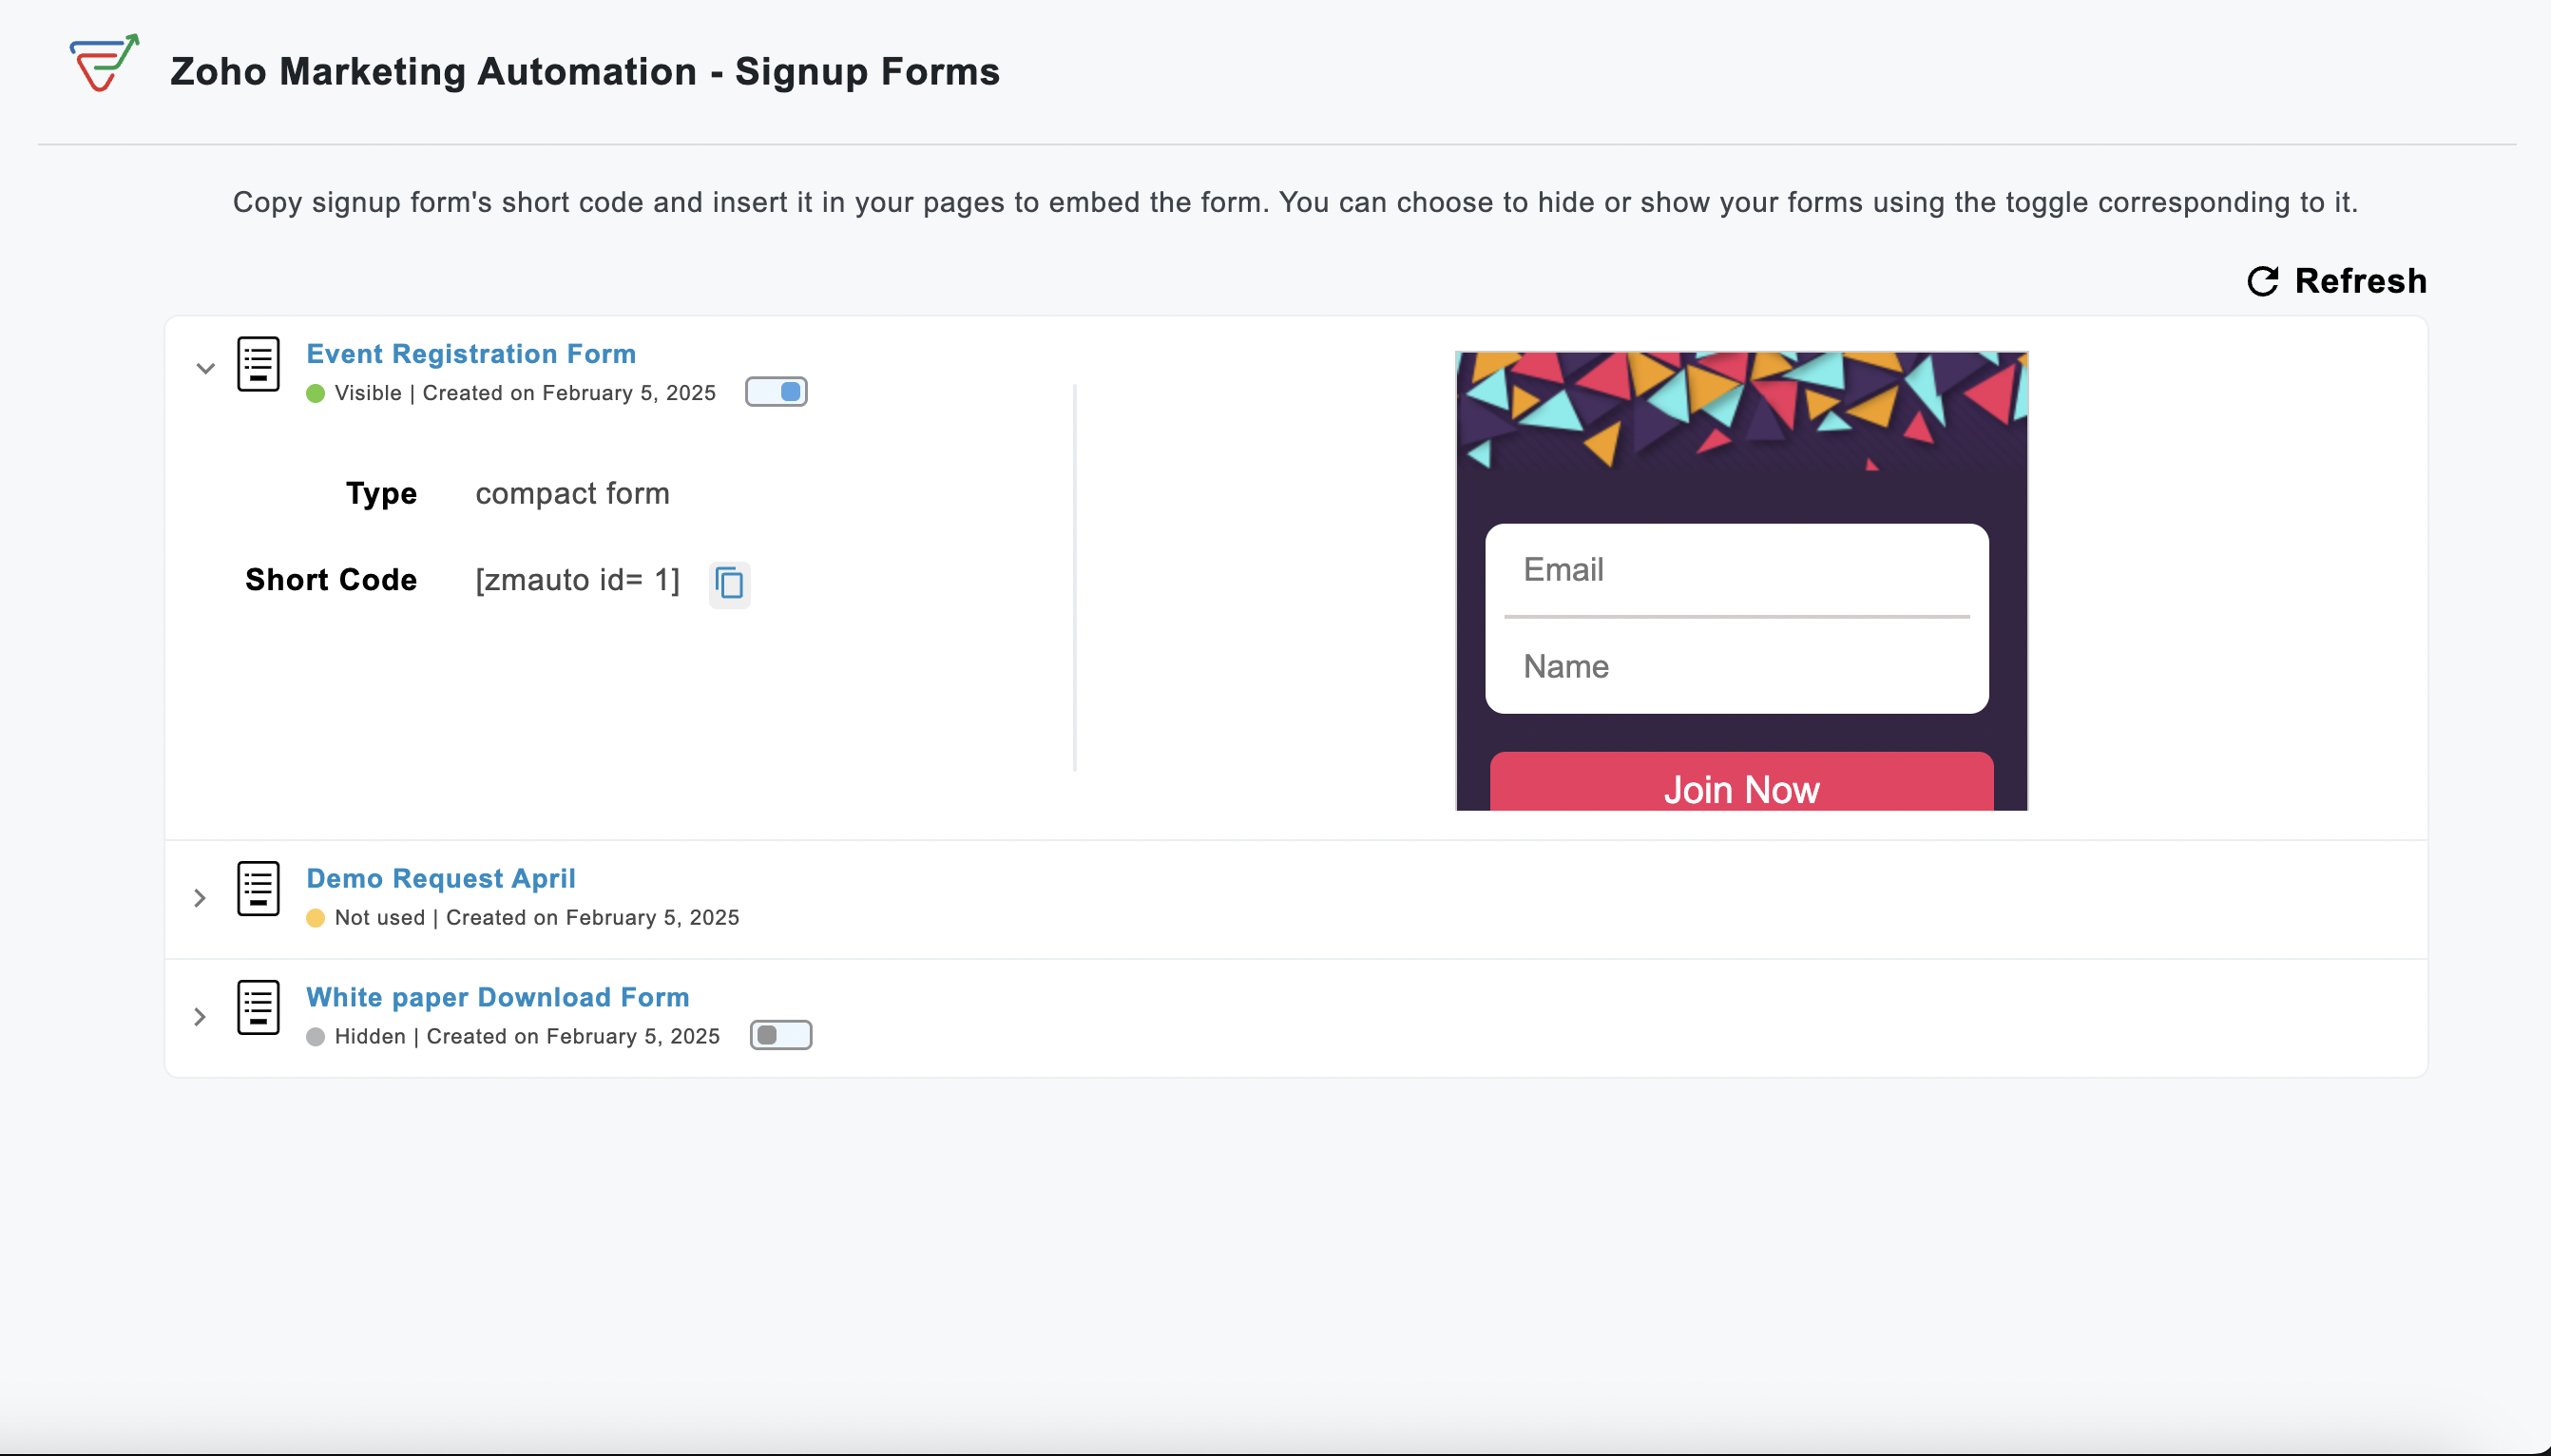Click the yellow Not used status dot
The image size is (2551, 1456).
pyautogui.click(x=315, y=918)
